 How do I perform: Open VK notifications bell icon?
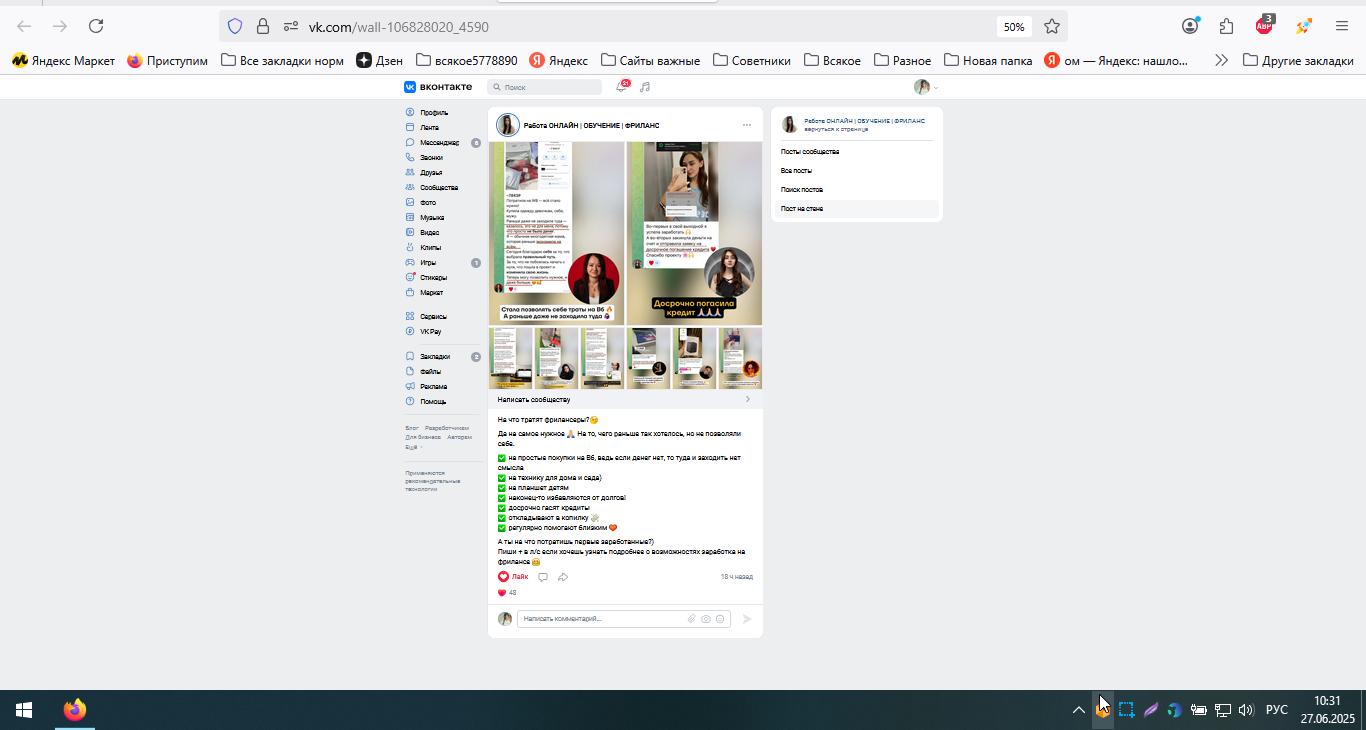[x=621, y=87]
